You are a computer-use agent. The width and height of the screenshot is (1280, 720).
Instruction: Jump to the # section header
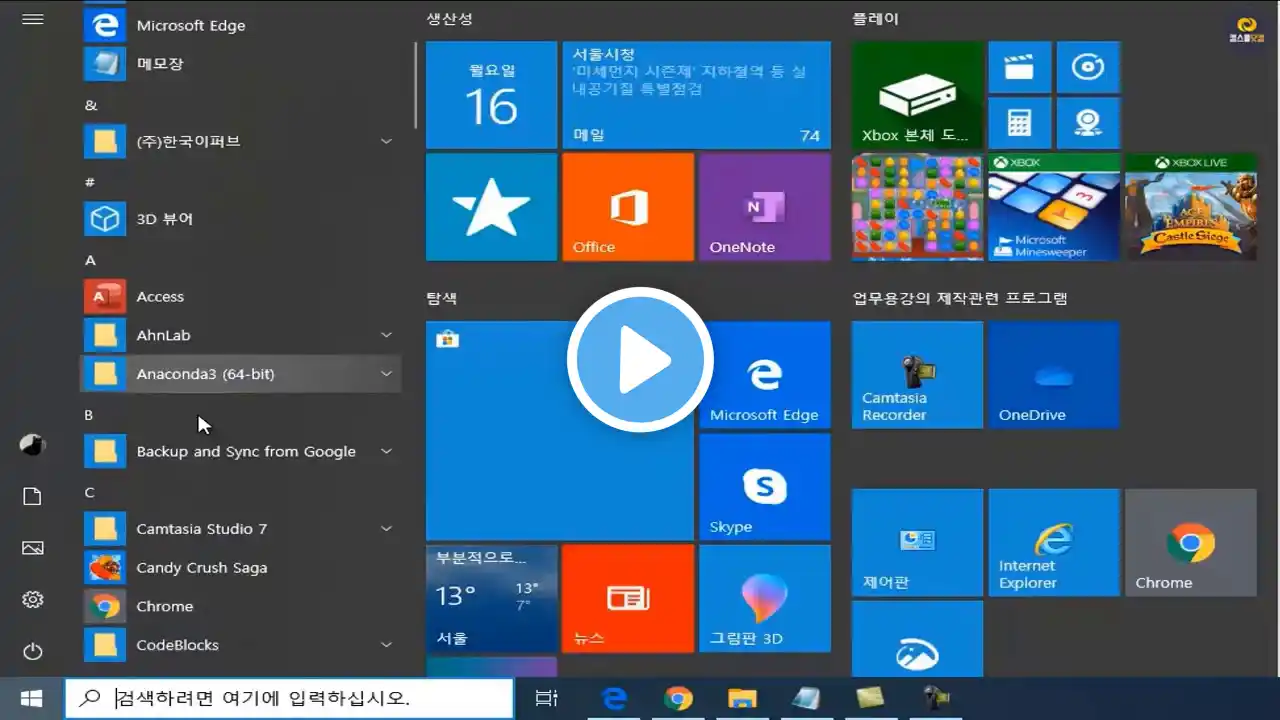tap(90, 182)
